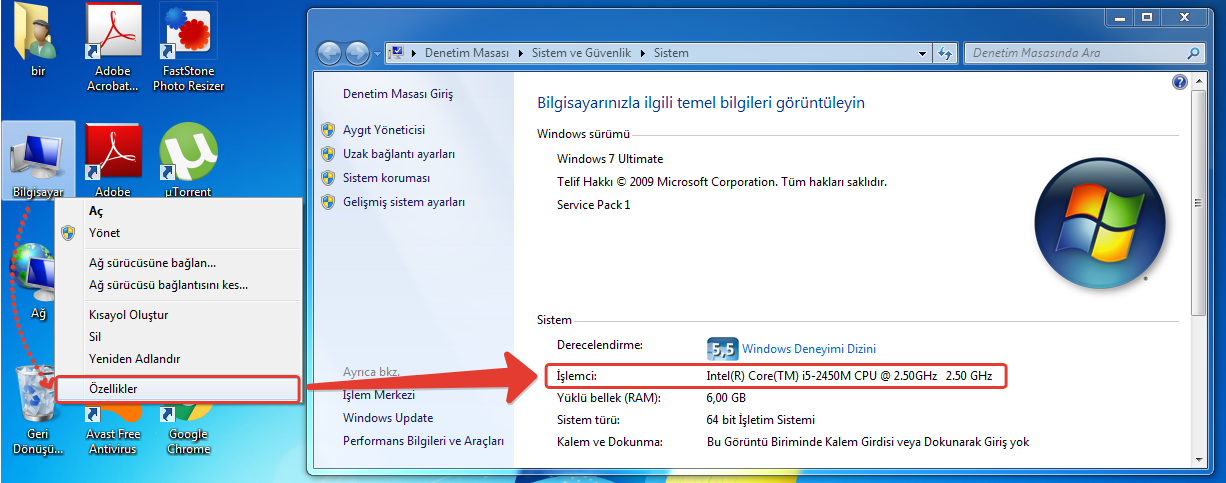
Task: Click the refresh button beside address bar
Action: coord(945,53)
